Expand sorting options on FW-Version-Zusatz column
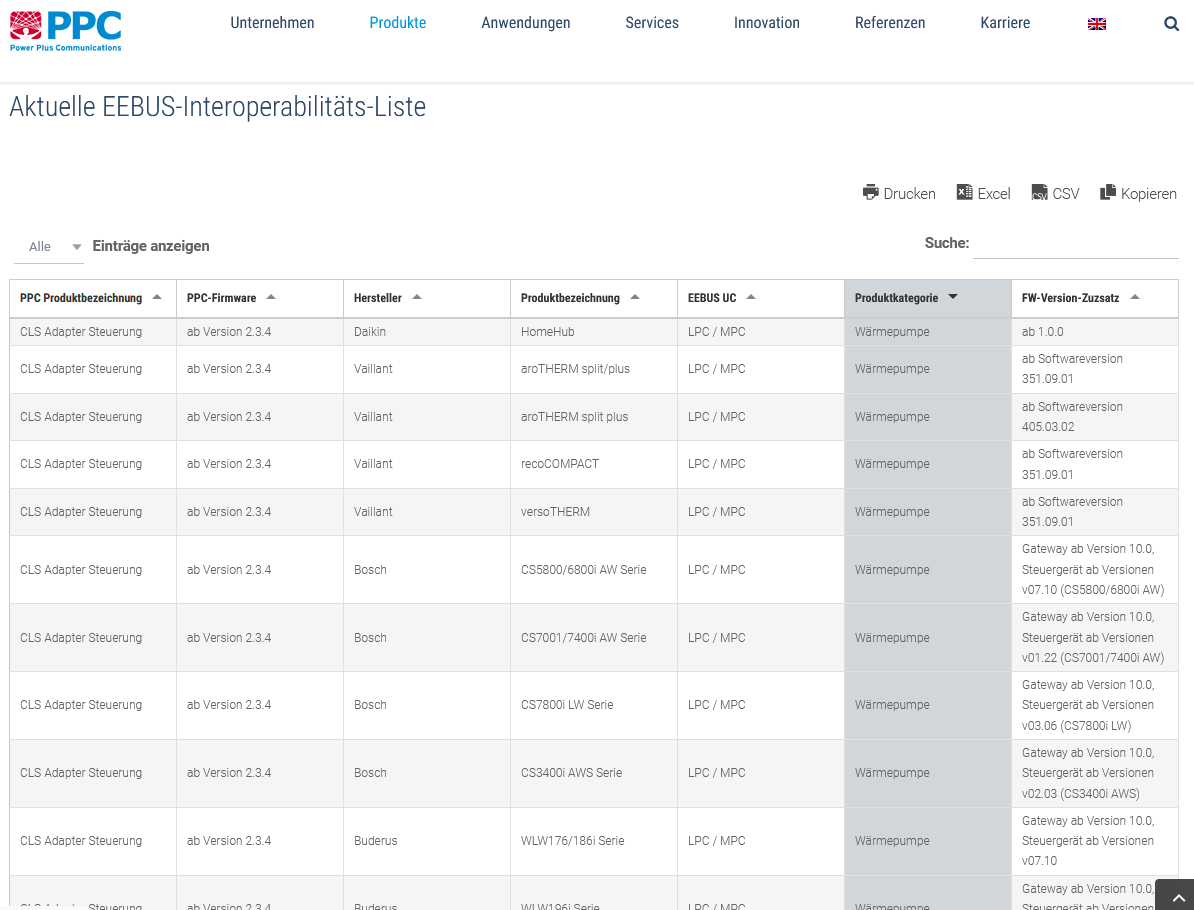Image resolution: width=1194 pixels, height=910 pixels. click(1134, 297)
